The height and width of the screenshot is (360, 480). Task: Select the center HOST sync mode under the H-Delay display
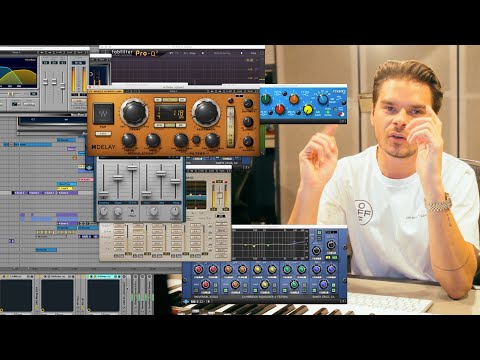coord(170,125)
